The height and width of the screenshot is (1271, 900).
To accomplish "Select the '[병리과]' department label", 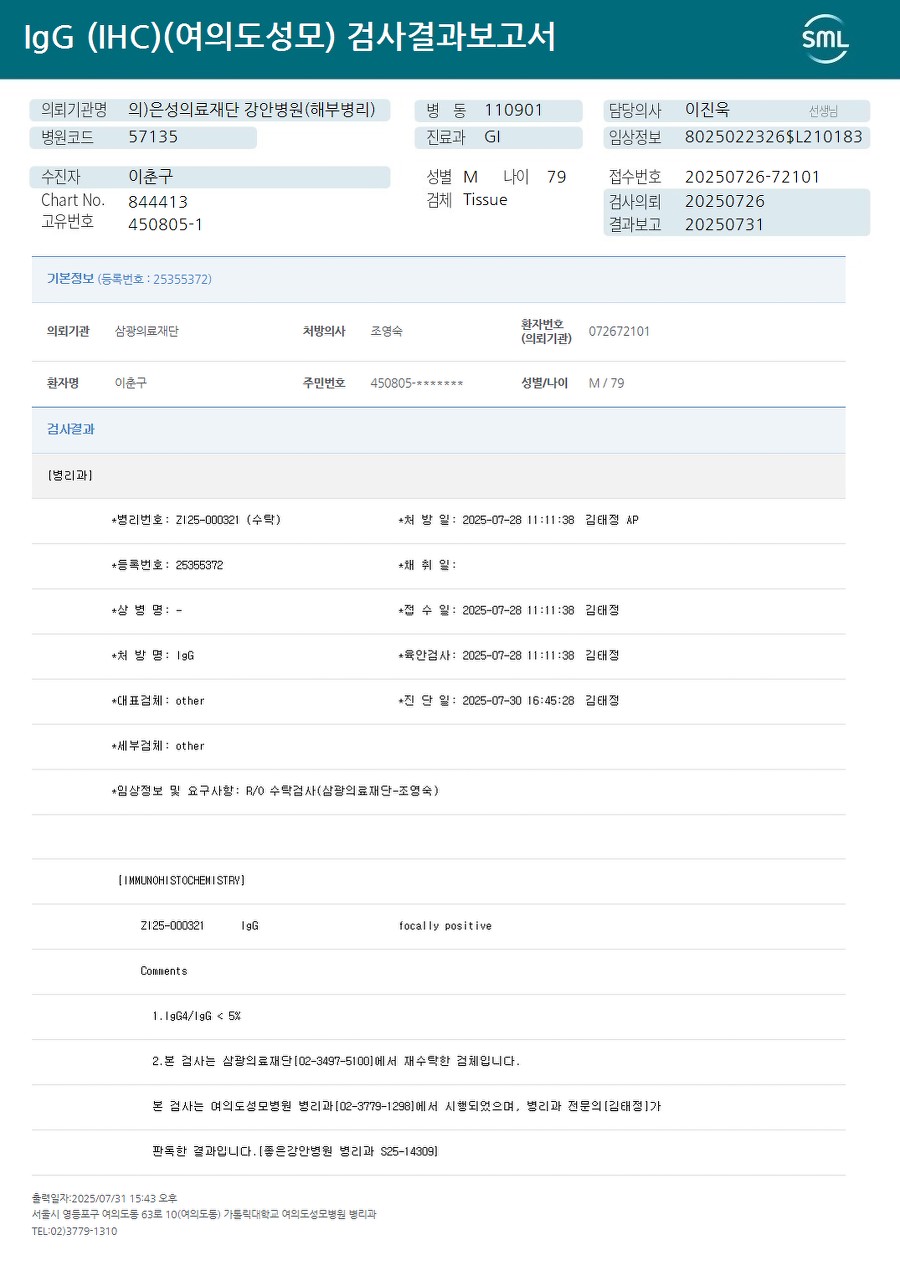I will [70, 475].
